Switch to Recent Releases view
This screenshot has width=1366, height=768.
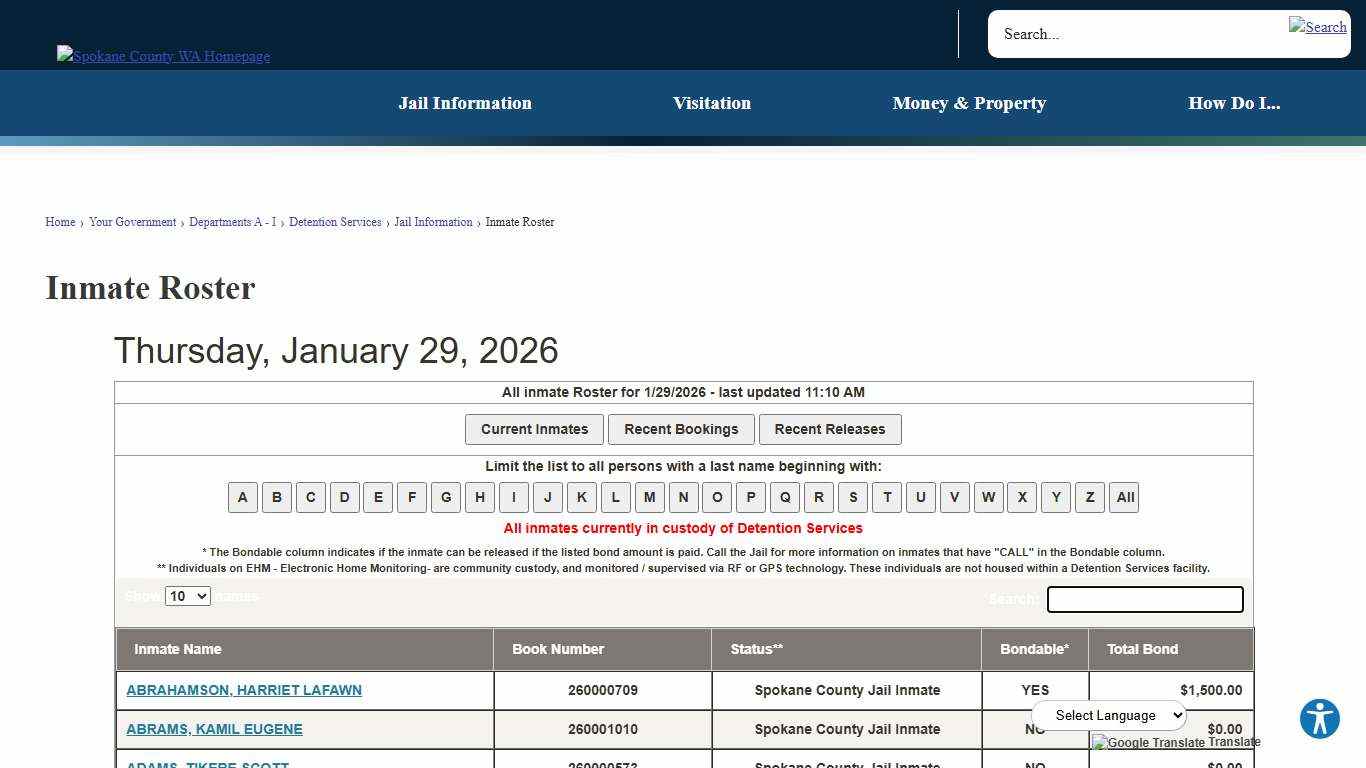tap(830, 429)
